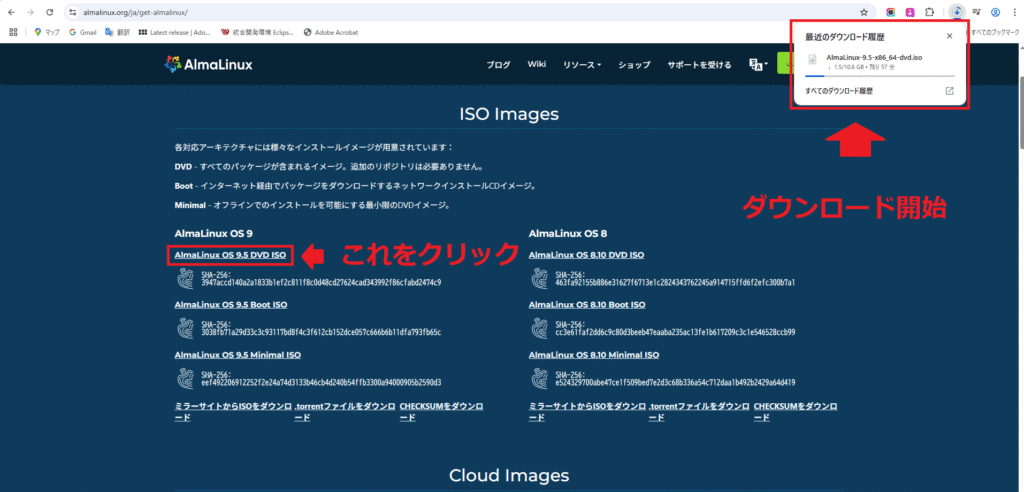This screenshot has height=492, width=1024.
Task: Reload the page with refresh icon
Action: (x=50, y=12)
